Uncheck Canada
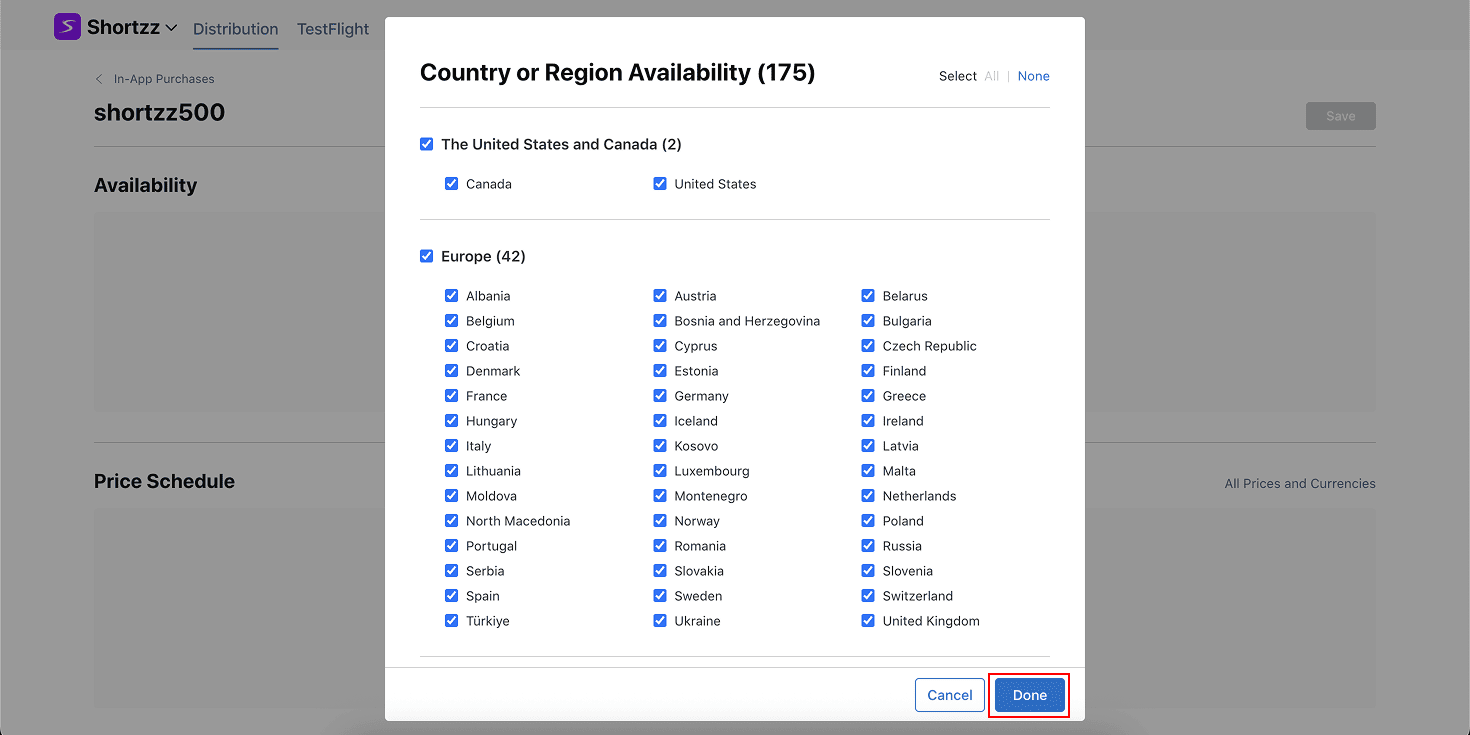The height and width of the screenshot is (735, 1470). click(452, 184)
